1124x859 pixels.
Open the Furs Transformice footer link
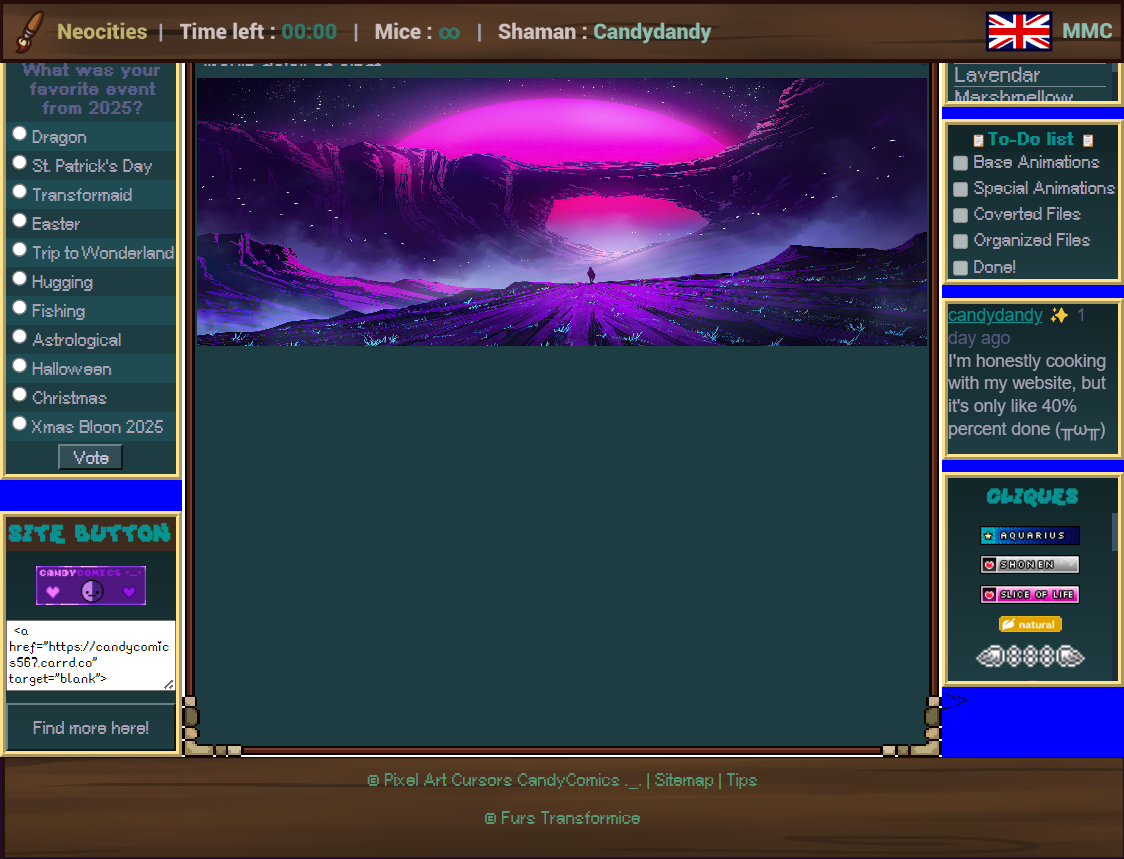563,818
